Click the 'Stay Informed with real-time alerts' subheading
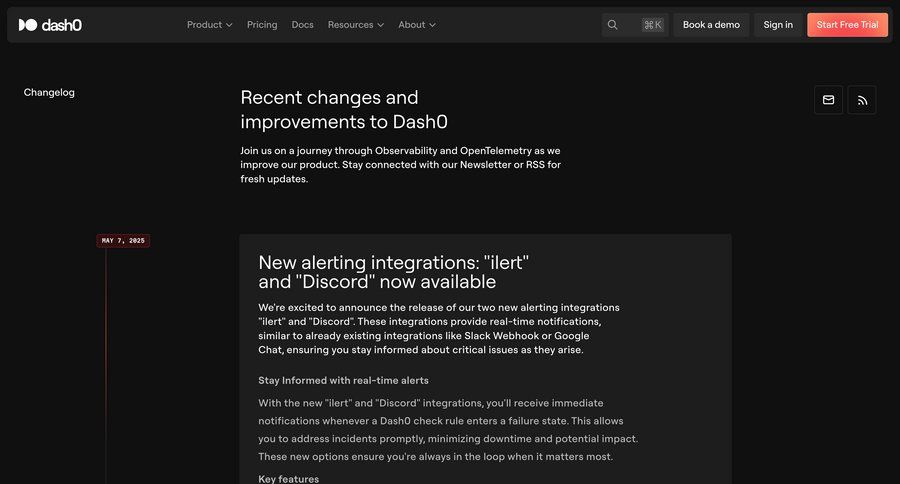The image size is (900, 484). (x=343, y=380)
